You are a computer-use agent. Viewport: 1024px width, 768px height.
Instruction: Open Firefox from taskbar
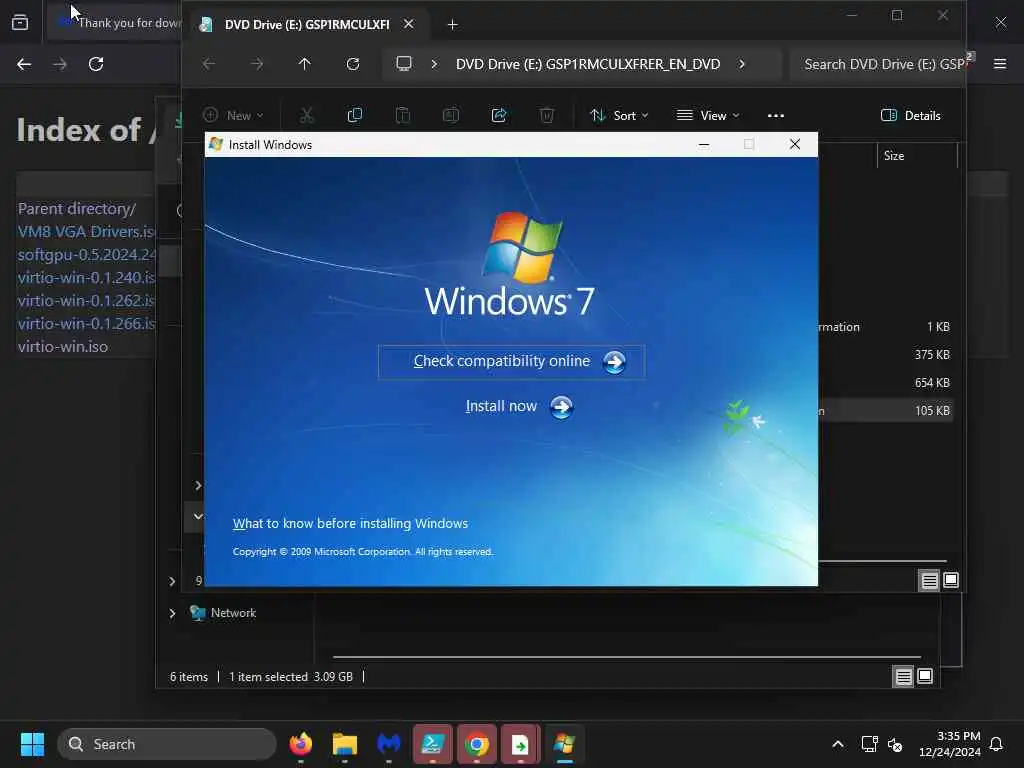[300, 744]
